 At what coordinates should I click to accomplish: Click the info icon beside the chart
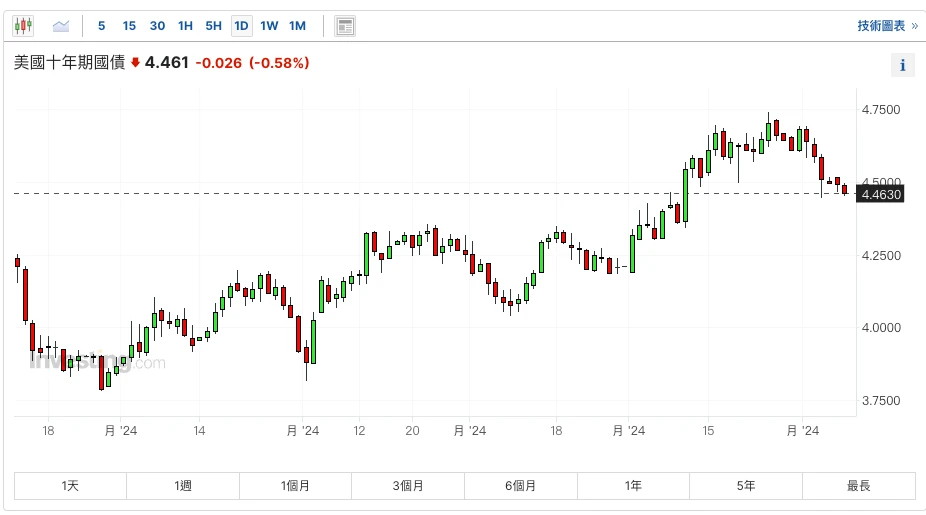click(x=903, y=65)
